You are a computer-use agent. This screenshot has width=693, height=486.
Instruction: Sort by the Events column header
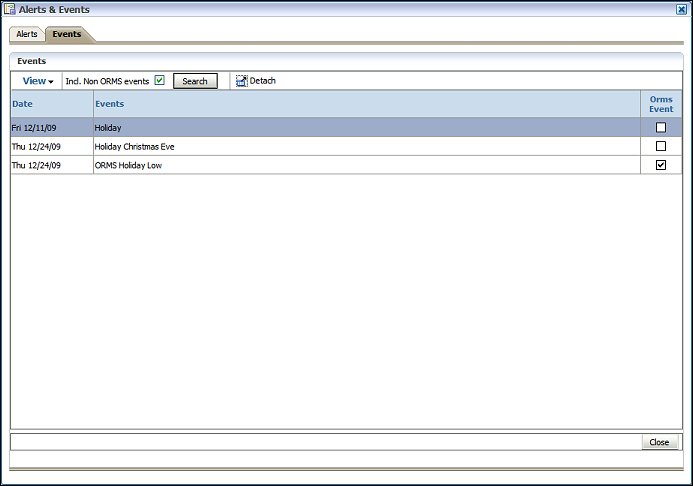click(x=109, y=104)
